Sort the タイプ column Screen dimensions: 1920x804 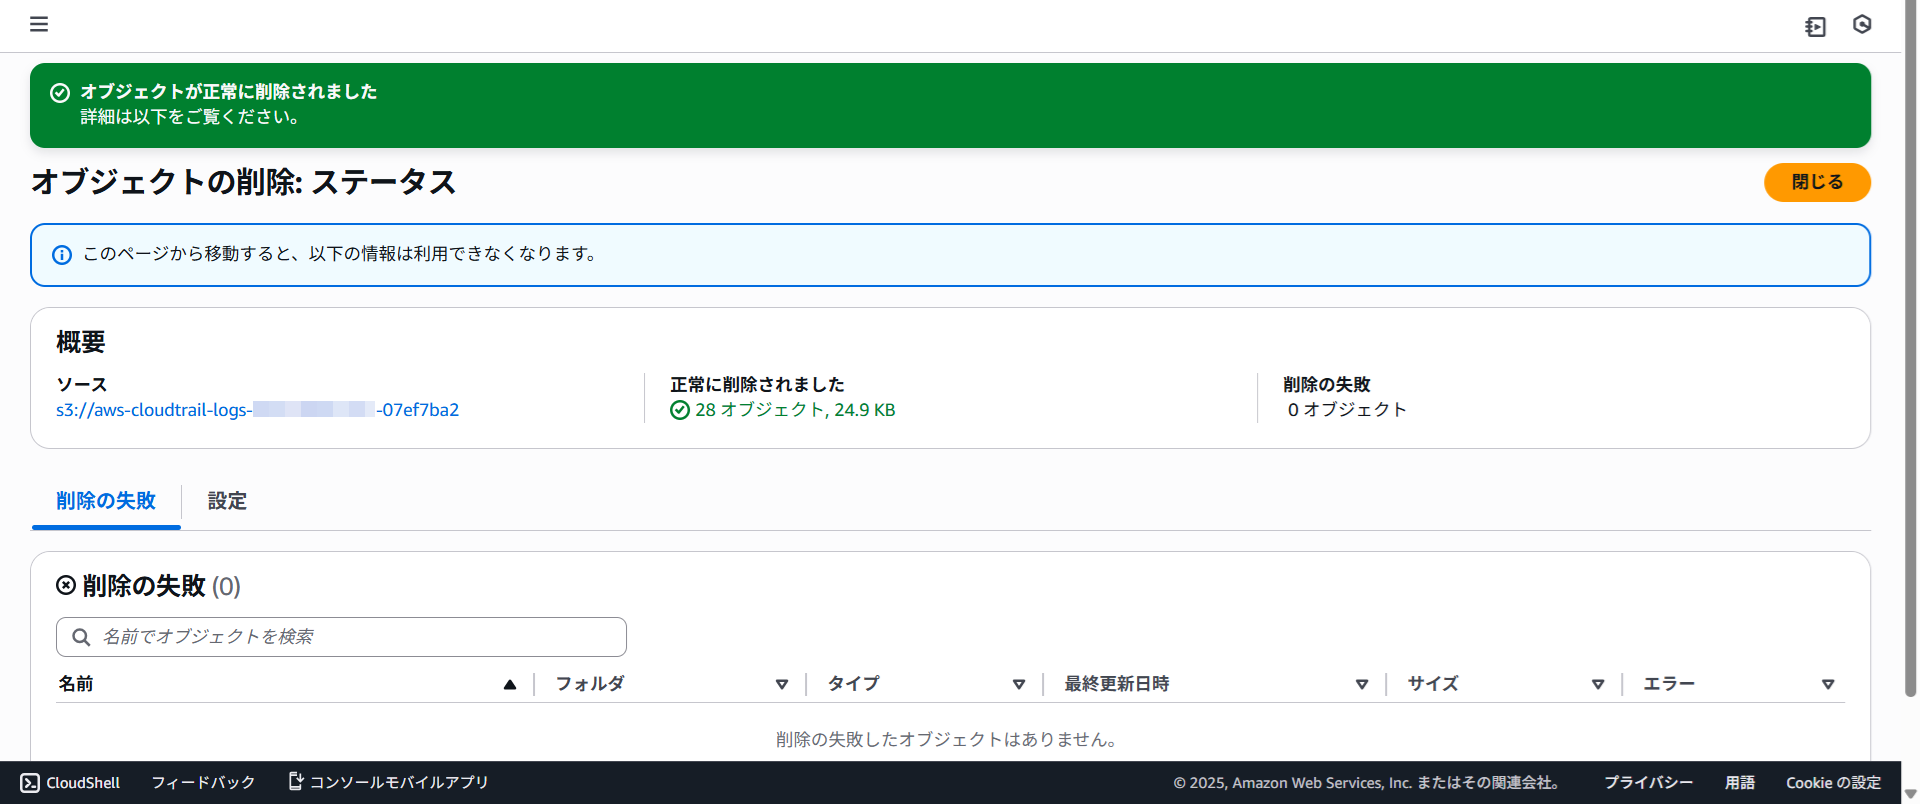tap(1018, 684)
